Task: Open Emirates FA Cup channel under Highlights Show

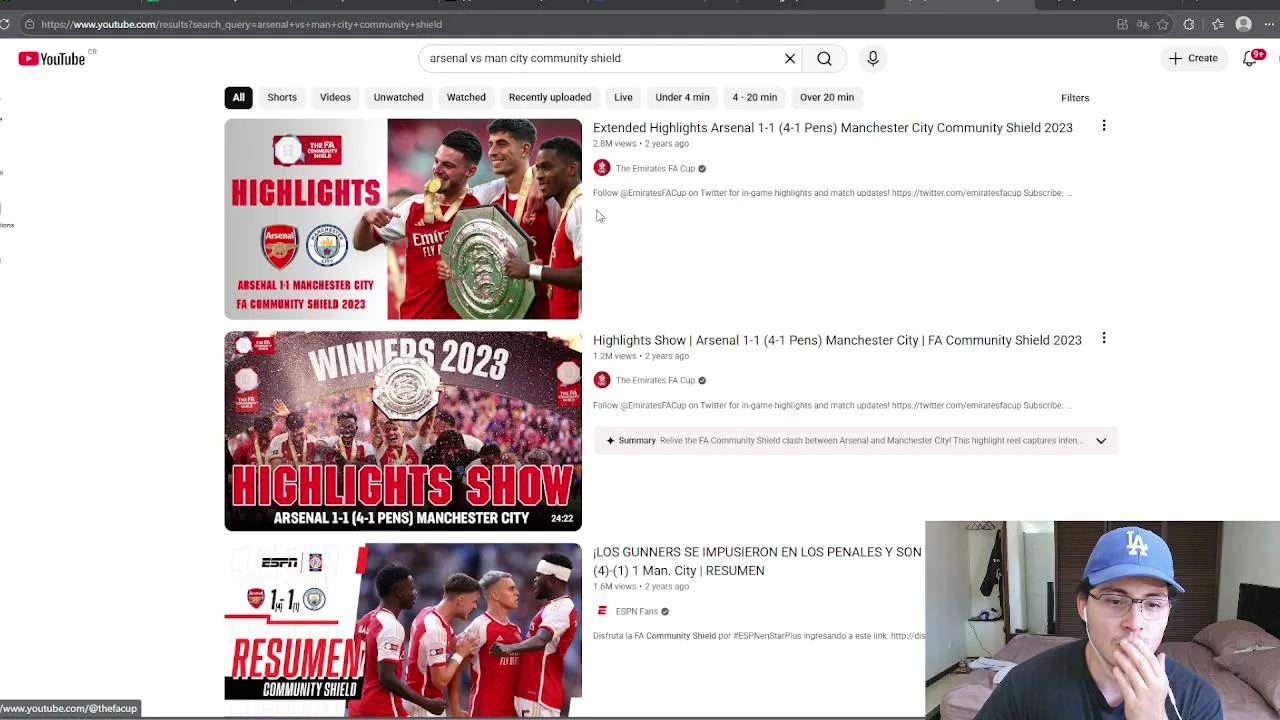Action: tap(655, 380)
